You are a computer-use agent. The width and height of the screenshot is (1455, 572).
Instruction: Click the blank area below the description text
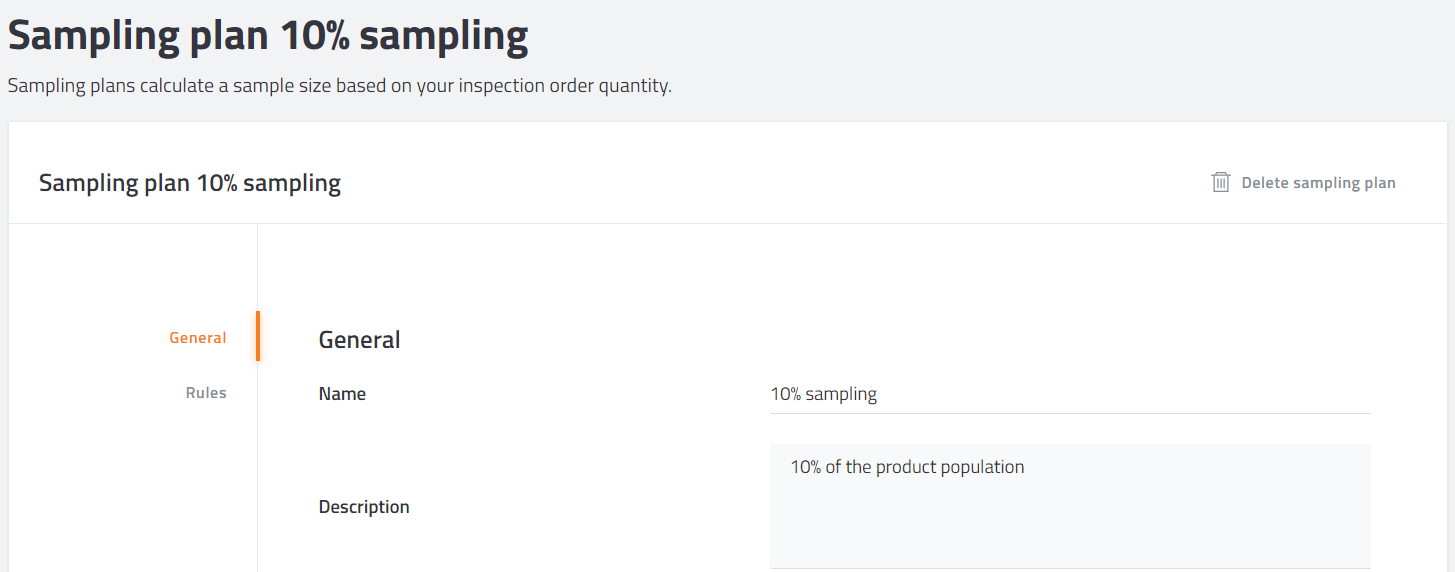[1070, 525]
